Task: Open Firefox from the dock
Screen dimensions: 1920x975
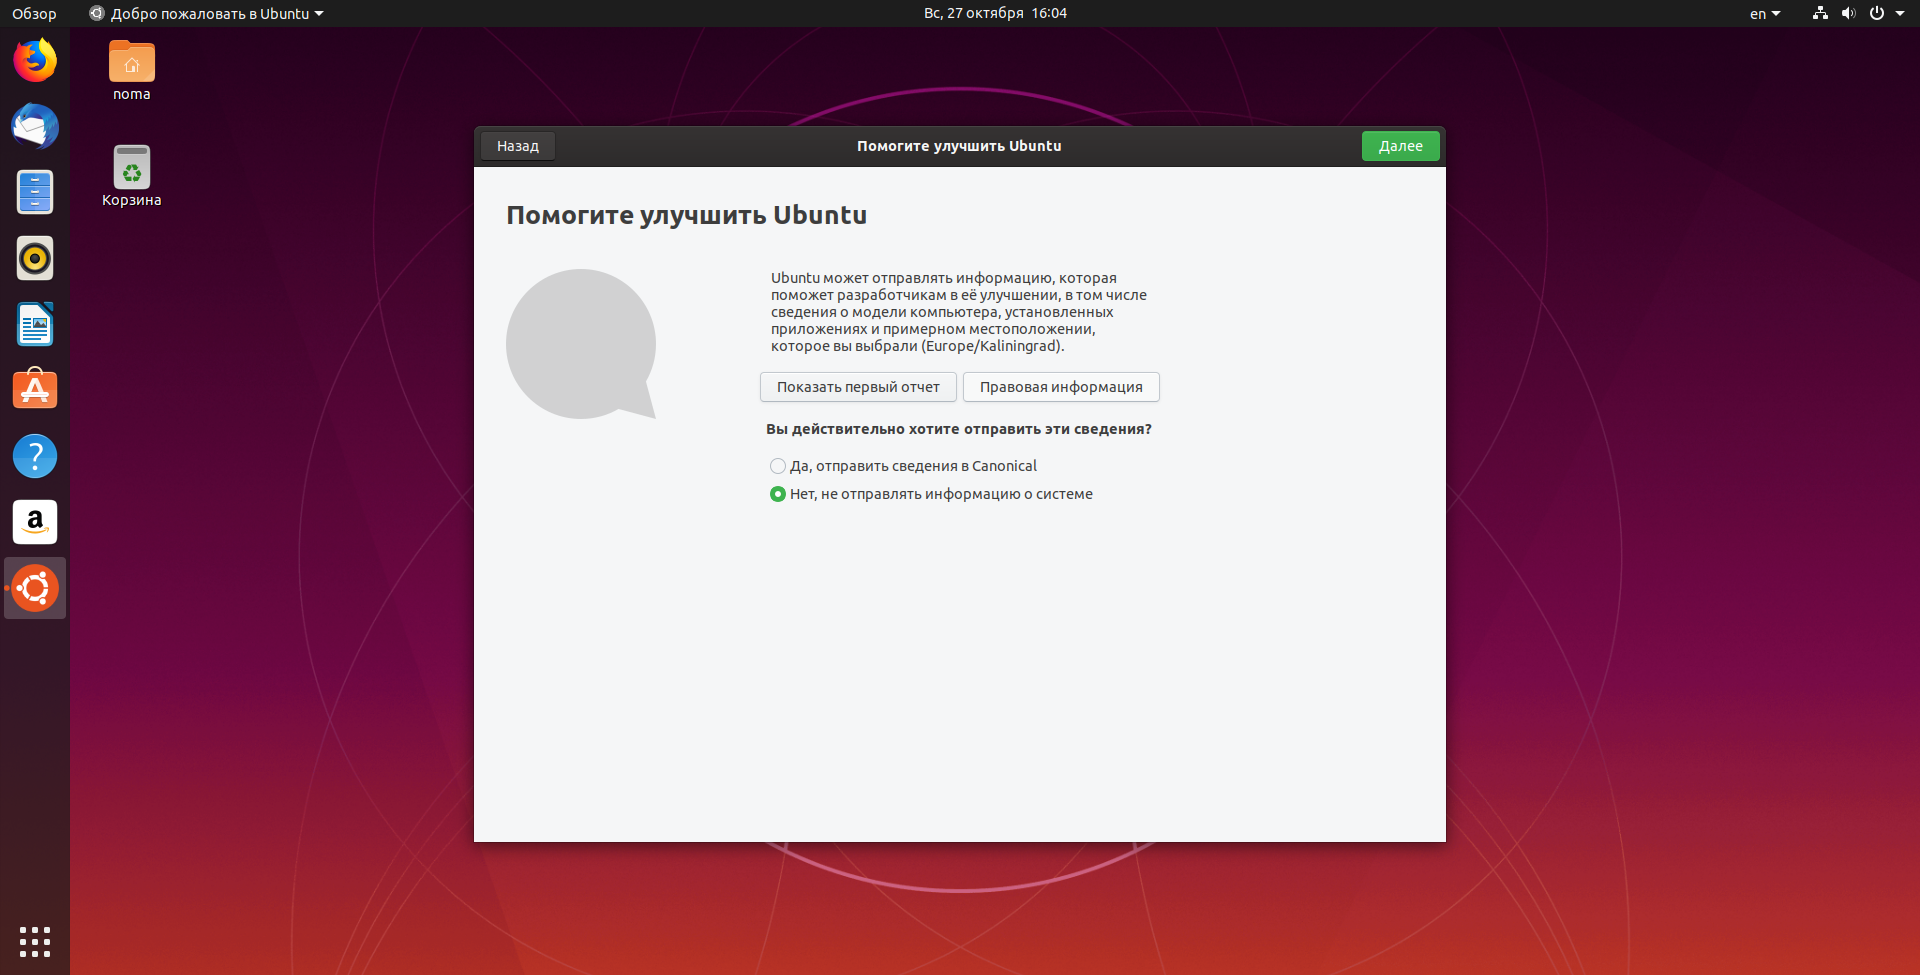Action: click(35, 61)
